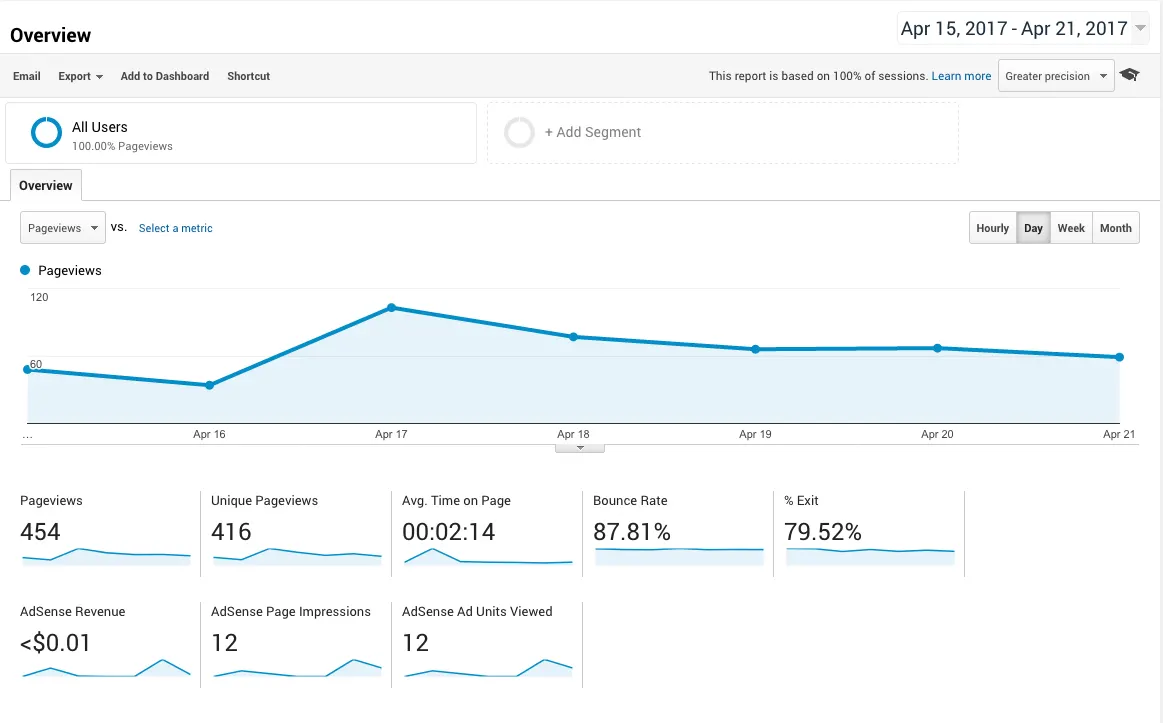
Task: Click the empty Add Segment circle icon
Action: click(519, 132)
